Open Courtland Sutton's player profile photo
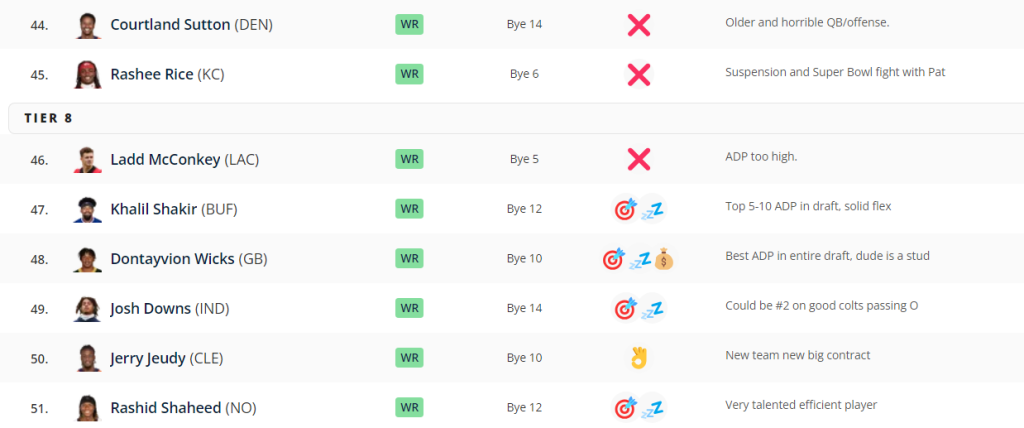The height and width of the screenshot is (428, 1024). pos(88,25)
